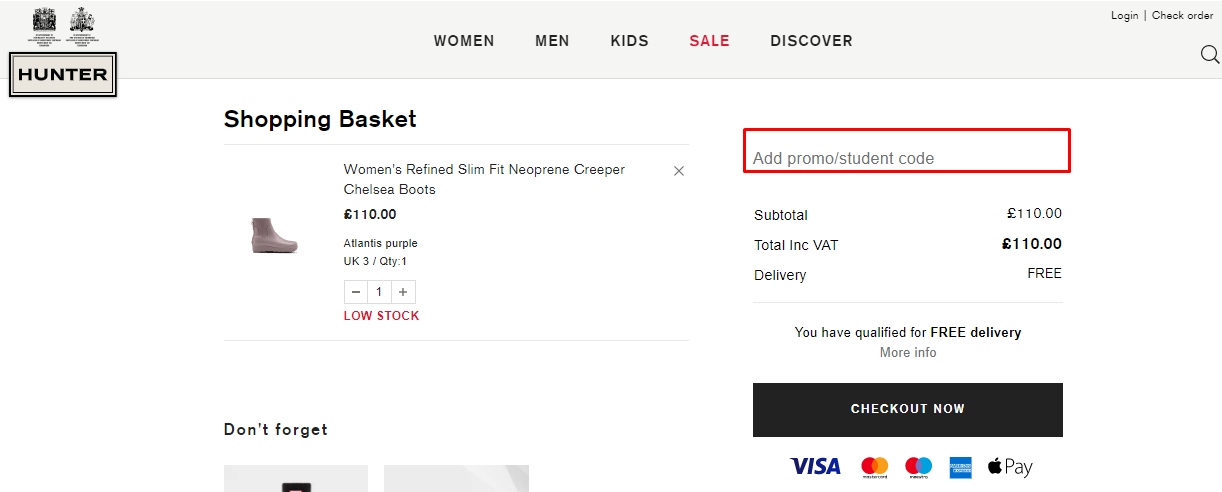
Task: Decrease quantity with minus button
Action: pos(356,292)
